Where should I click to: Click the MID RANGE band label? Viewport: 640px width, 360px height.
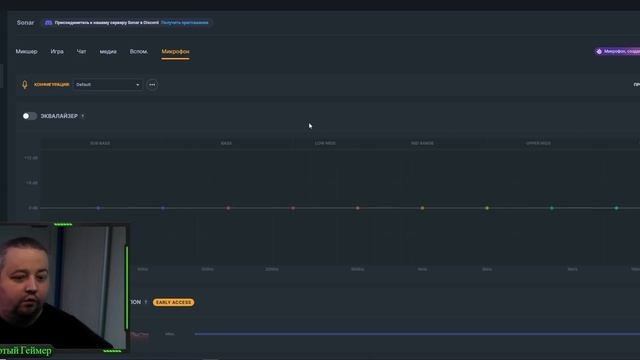(x=422, y=143)
